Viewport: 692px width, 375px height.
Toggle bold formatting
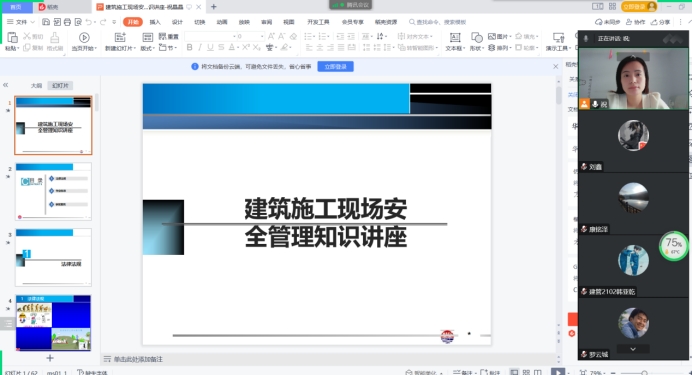pyautogui.click(x=189, y=47)
